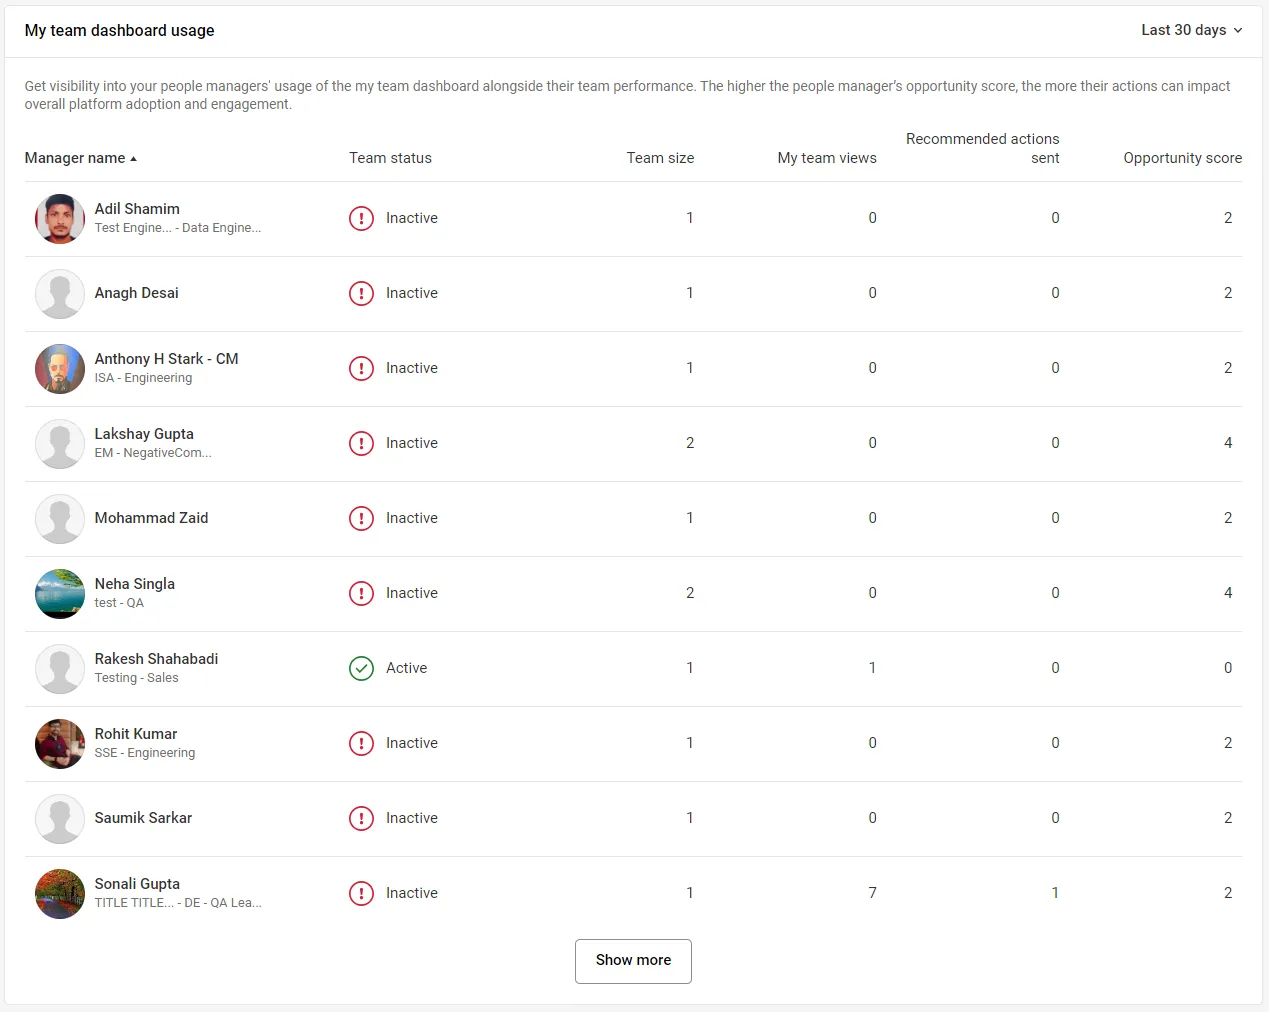Click the Team status column header
Screen dimensions: 1269x1012
[390, 158]
